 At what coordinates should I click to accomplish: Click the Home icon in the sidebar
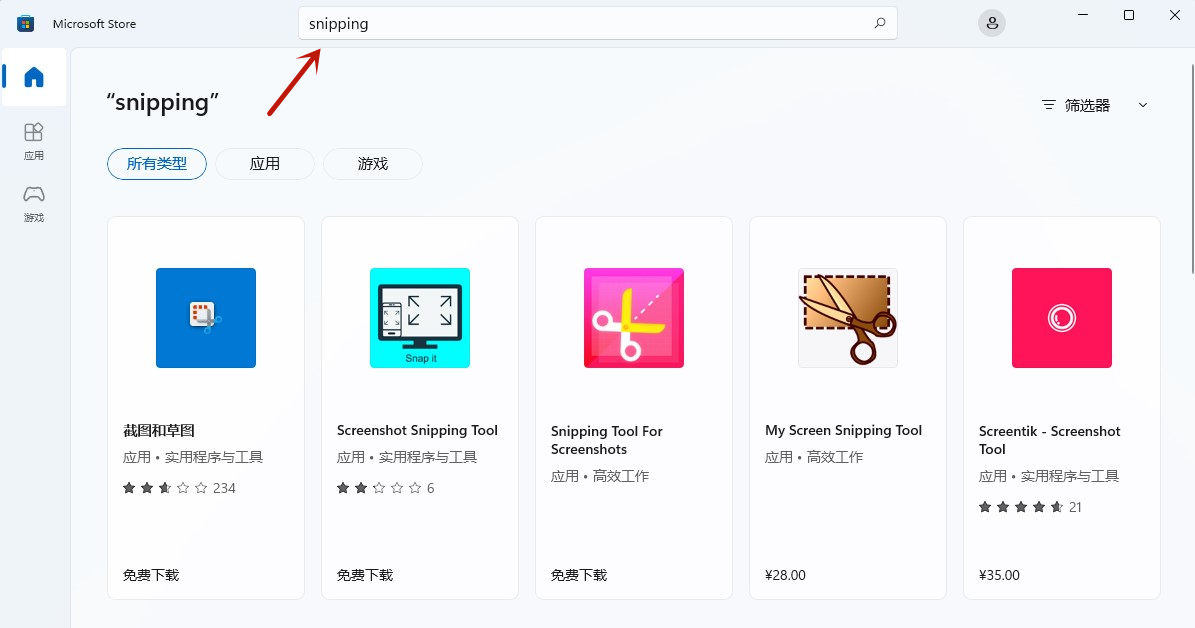(34, 77)
